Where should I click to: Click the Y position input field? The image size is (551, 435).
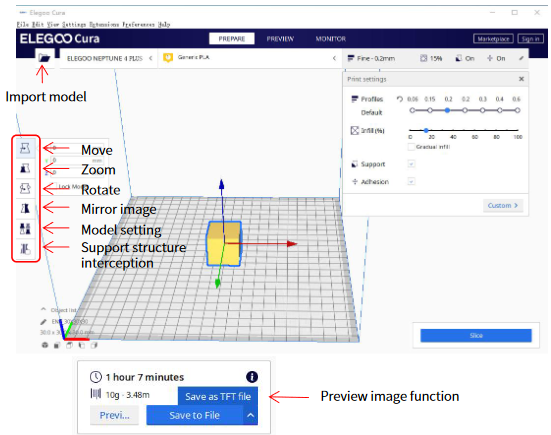point(76,160)
